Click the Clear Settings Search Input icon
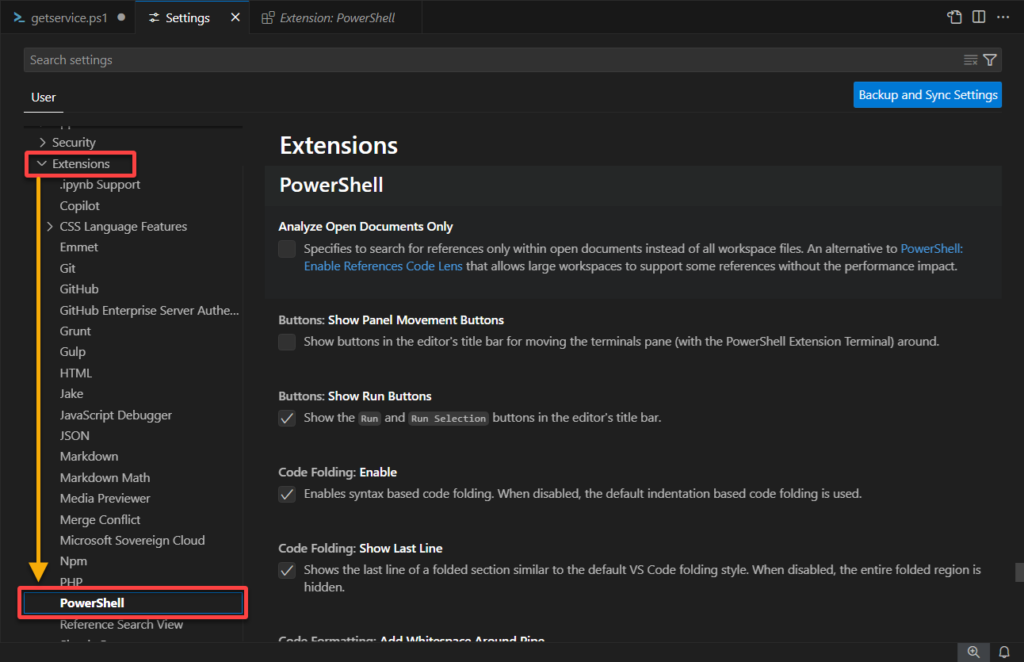Screen dimensions: 1024x662 (968, 60)
